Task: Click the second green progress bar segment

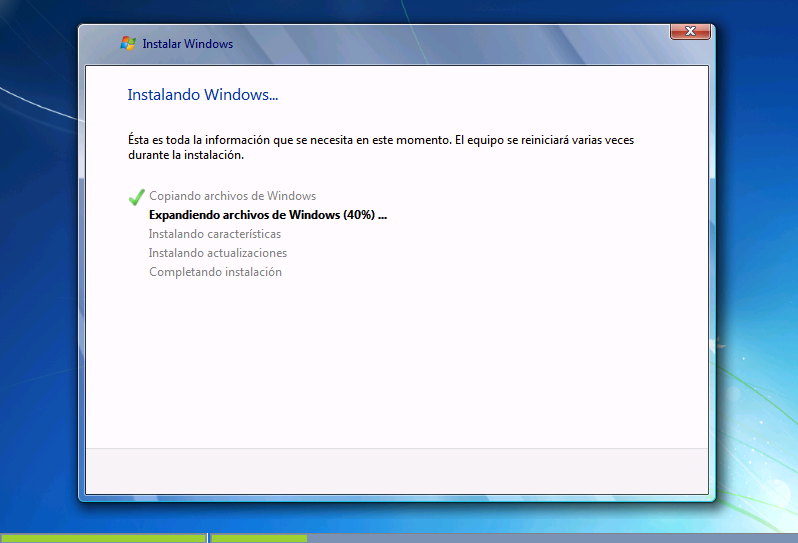Action: 259,538
